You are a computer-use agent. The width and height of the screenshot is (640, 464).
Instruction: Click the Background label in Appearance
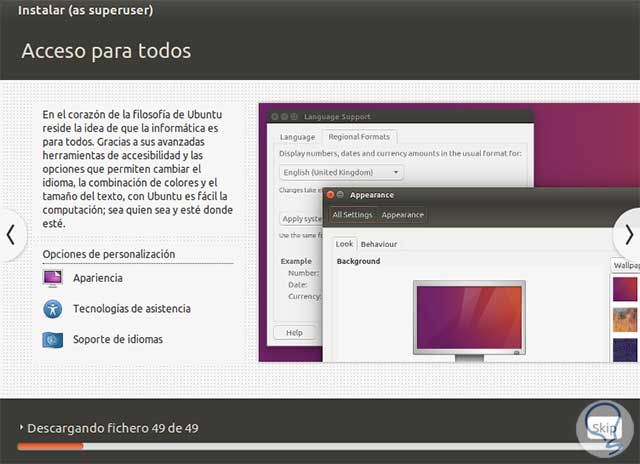358,261
